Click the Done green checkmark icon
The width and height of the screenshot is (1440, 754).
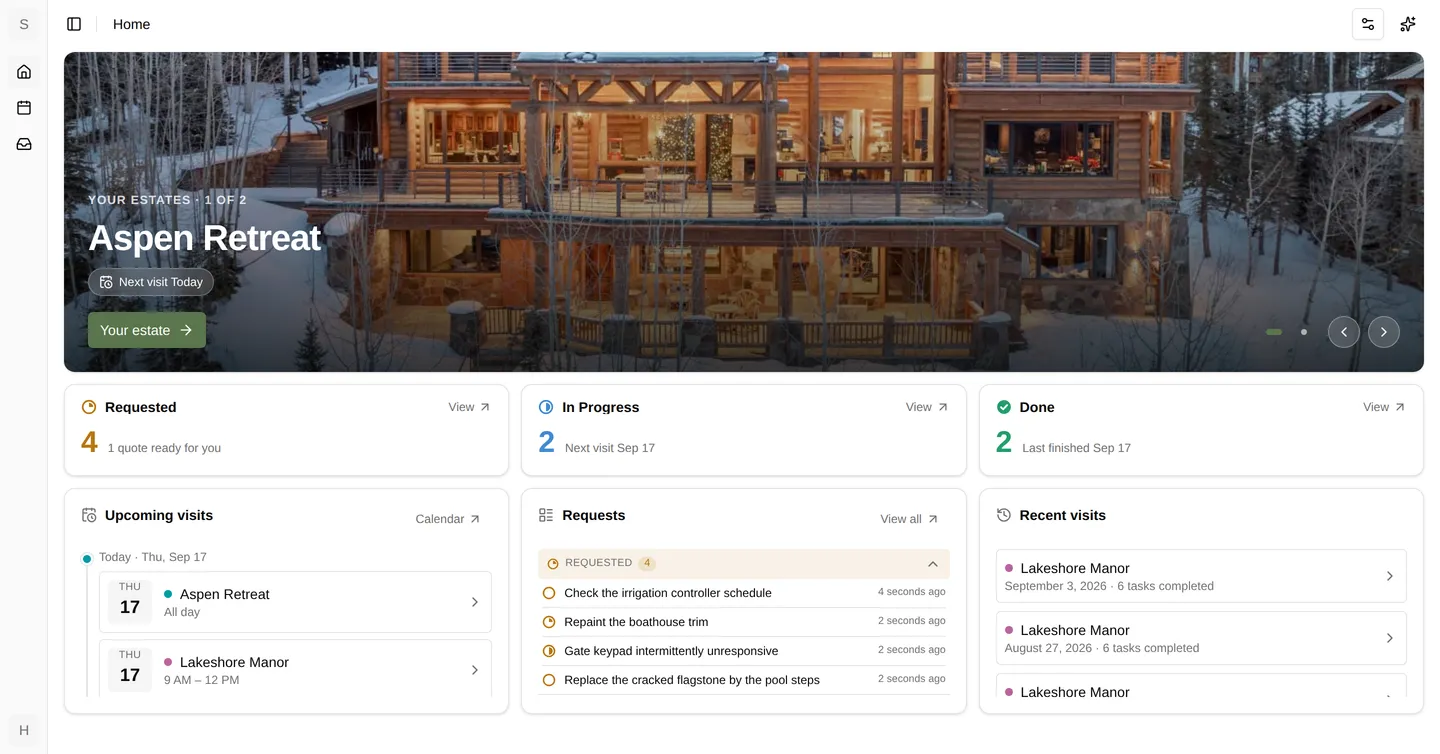pos(1004,407)
